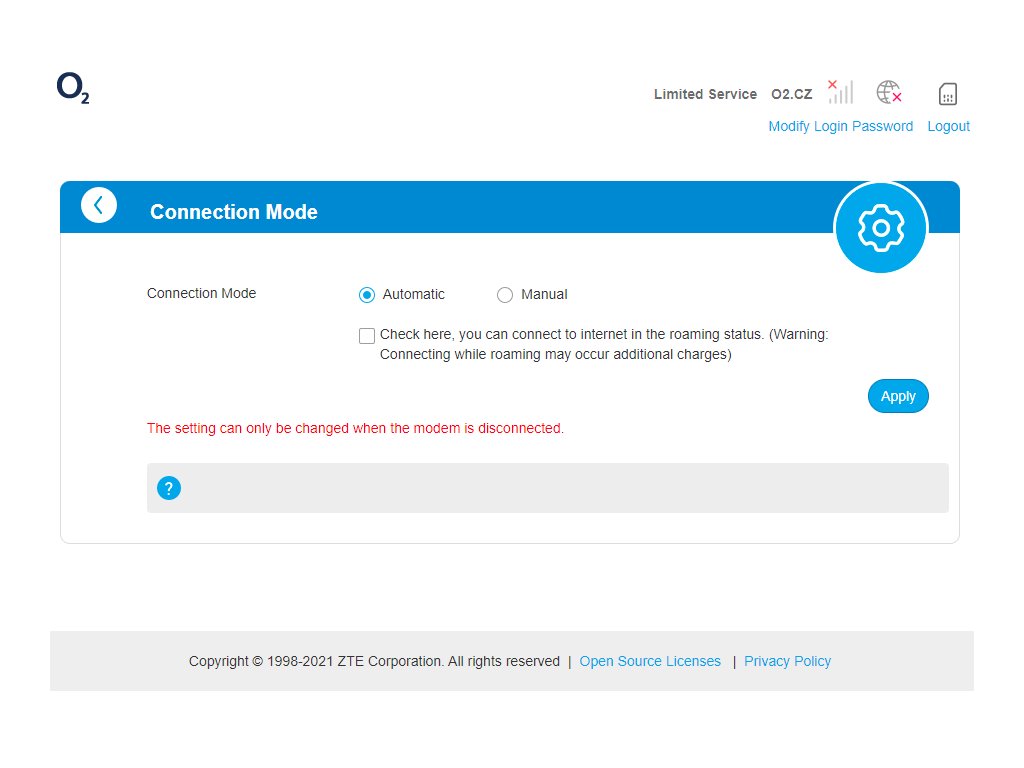Image resolution: width=1024 pixels, height=768 pixels.
Task: Click the O2.CZ network operator name
Action: point(791,94)
